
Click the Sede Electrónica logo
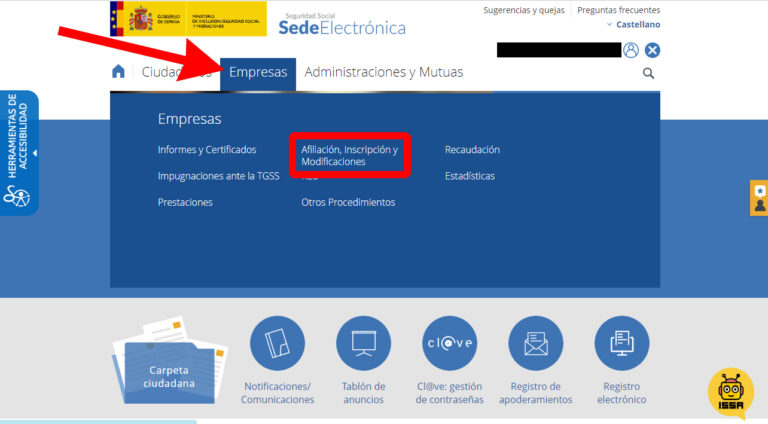tap(342, 26)
